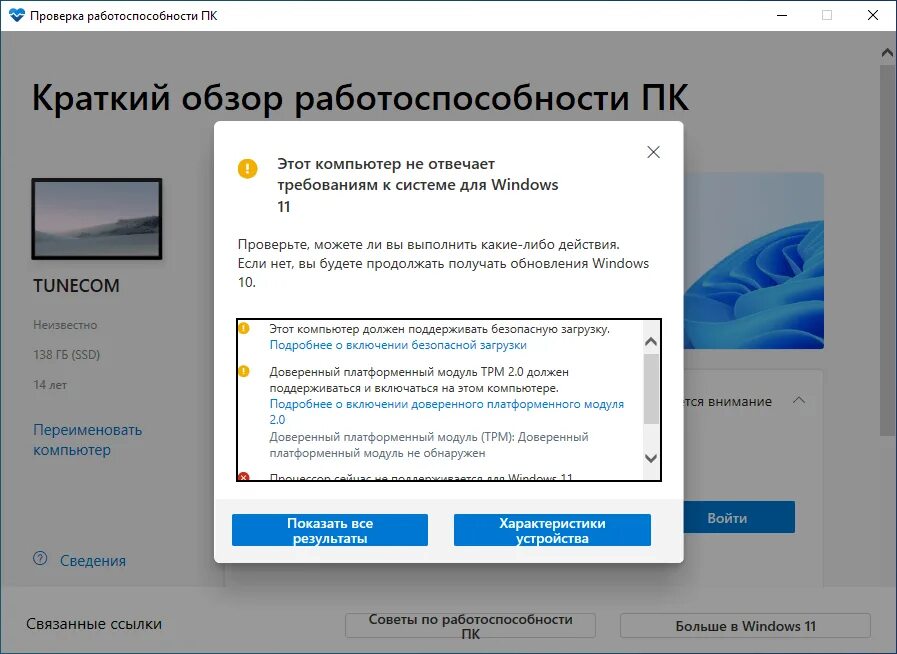Click the secure boot requirement text

click(x=439, y=329)
